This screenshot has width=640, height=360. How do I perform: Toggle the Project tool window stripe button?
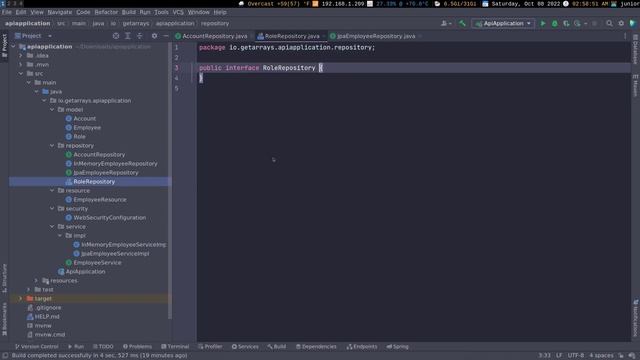4,46
